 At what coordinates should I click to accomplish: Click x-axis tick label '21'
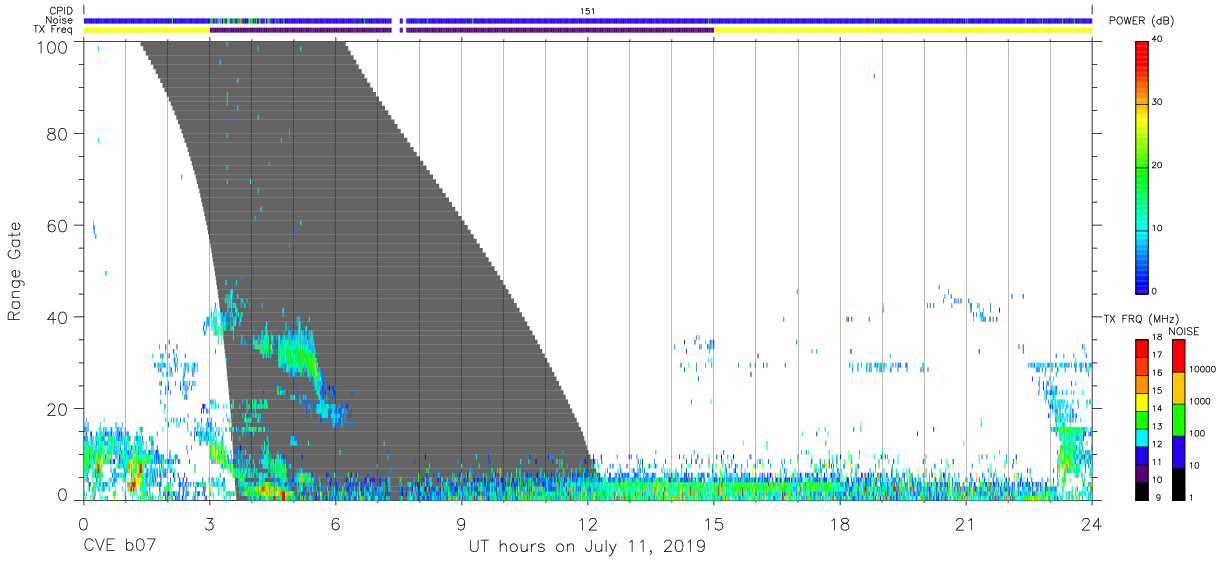pyautogui.click(x=966, y=523)
